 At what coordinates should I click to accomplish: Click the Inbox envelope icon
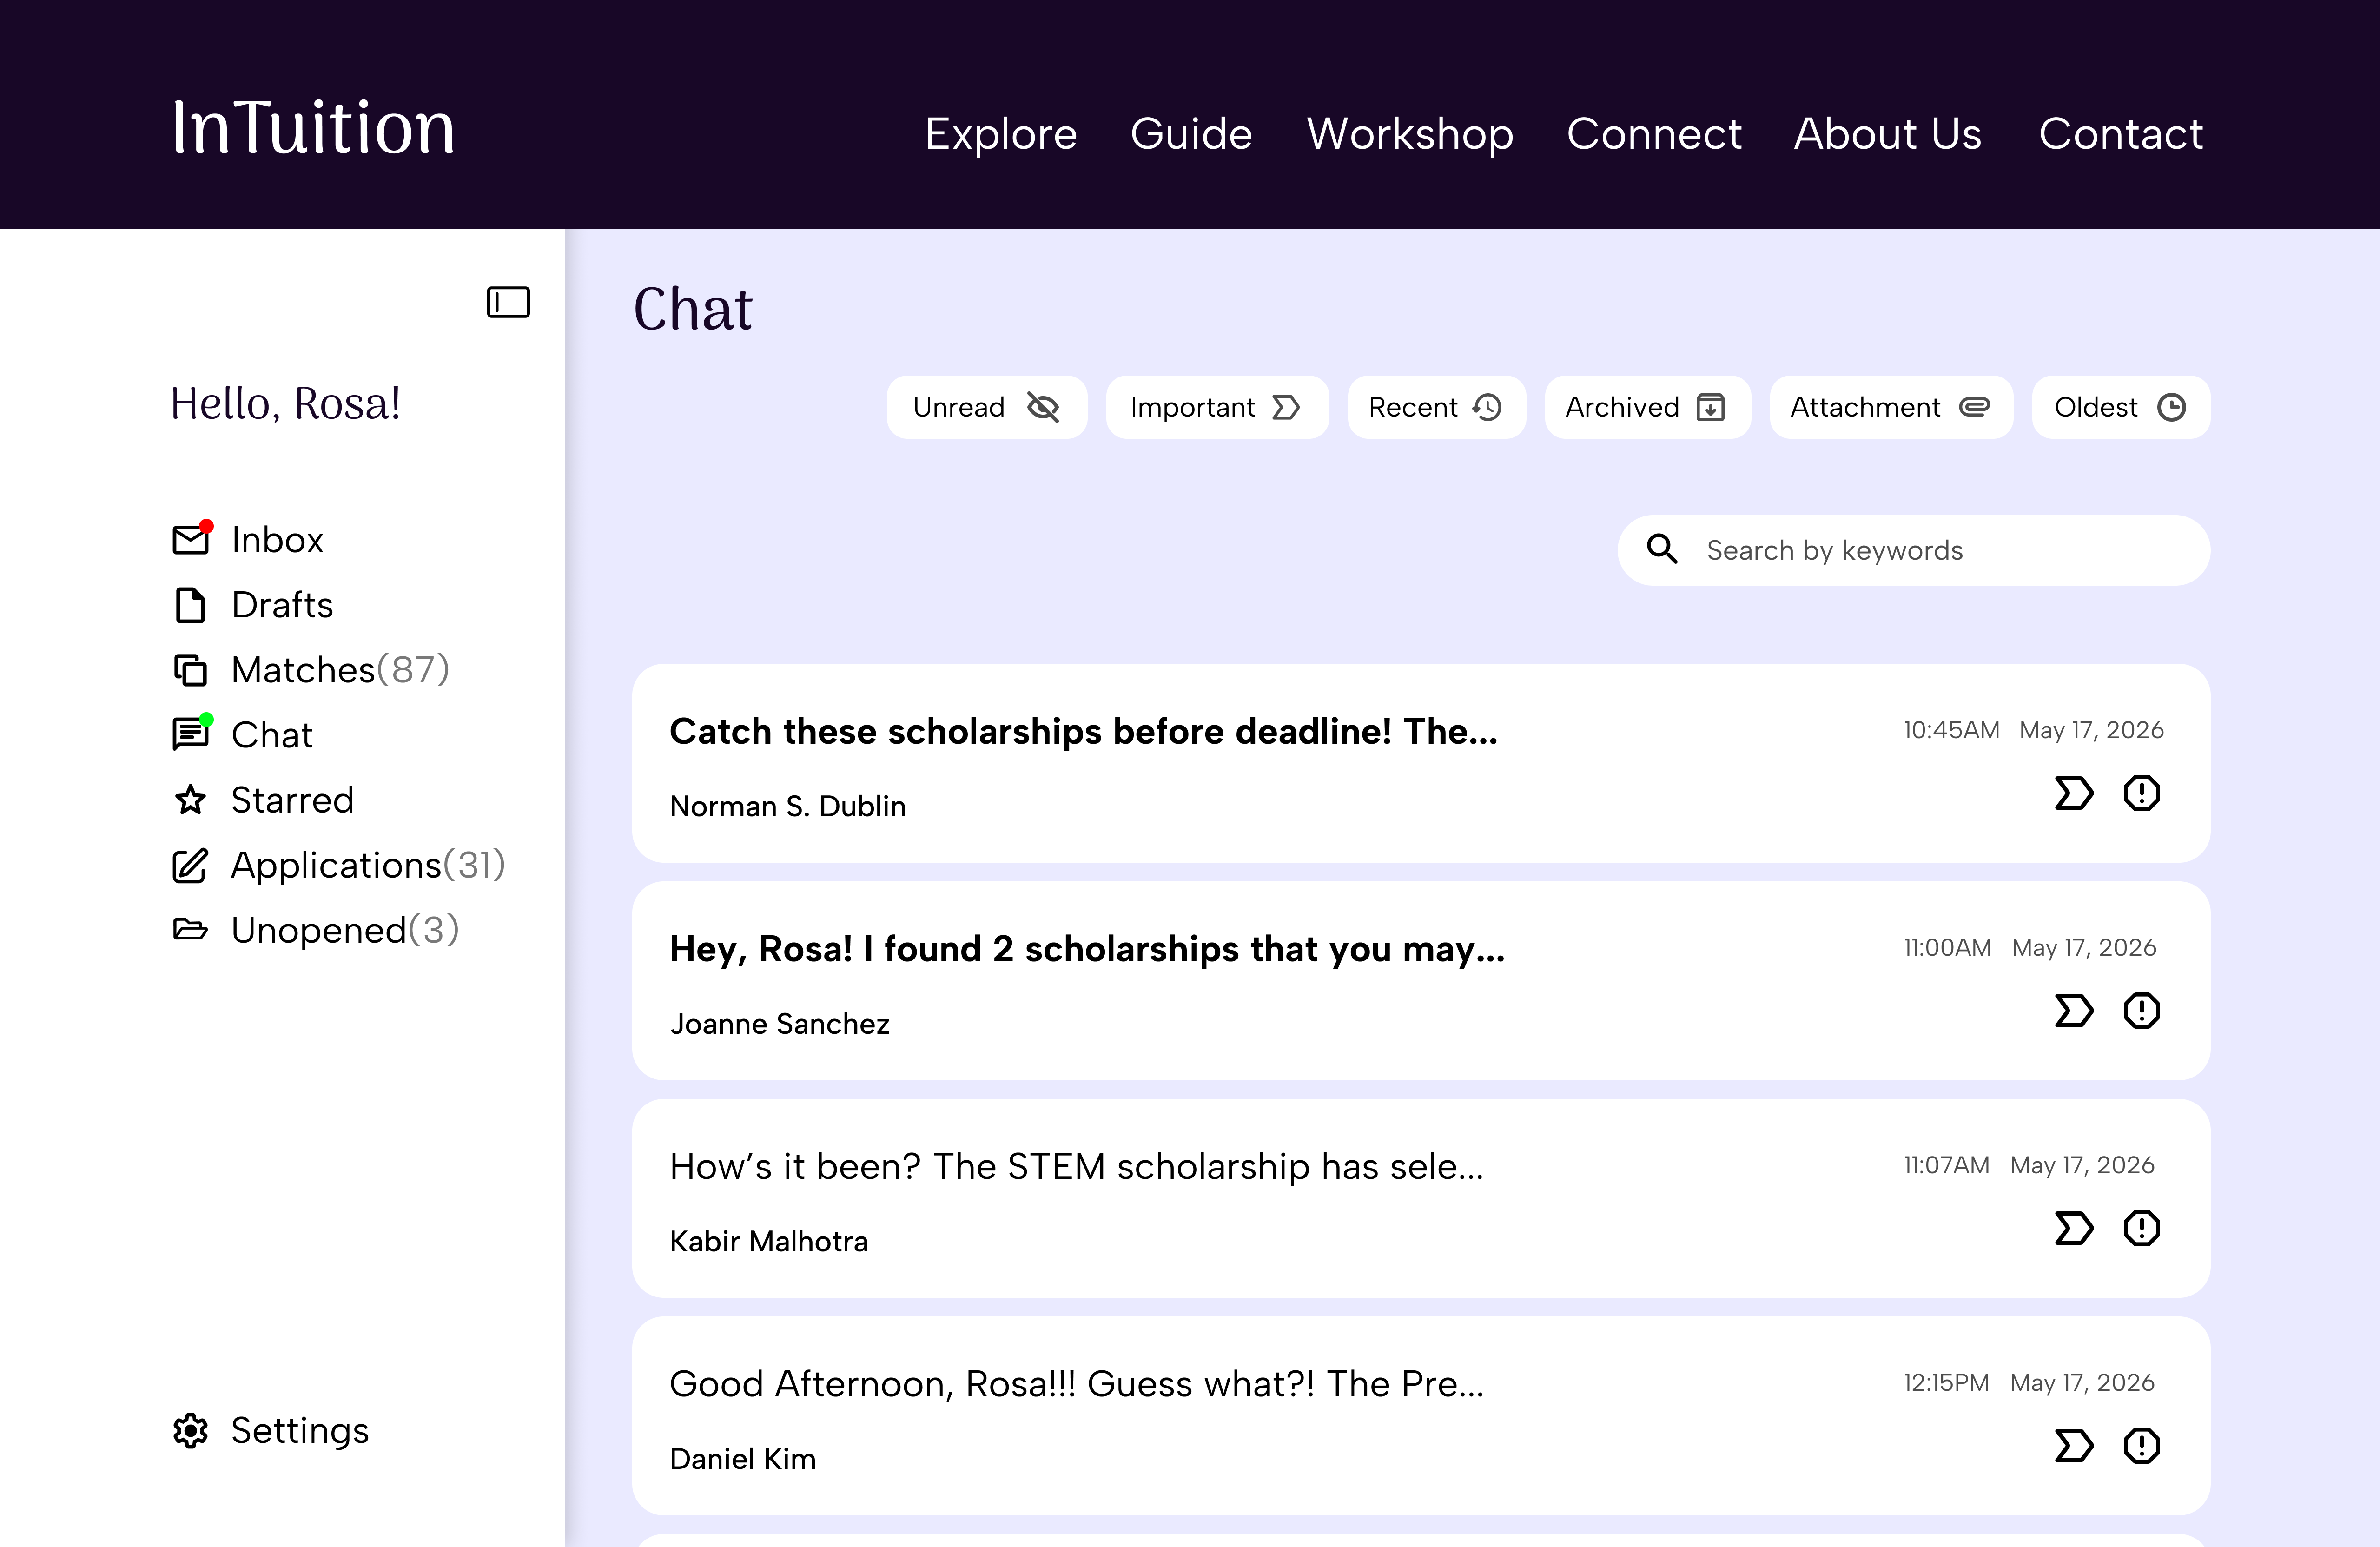tap(191, 539)
